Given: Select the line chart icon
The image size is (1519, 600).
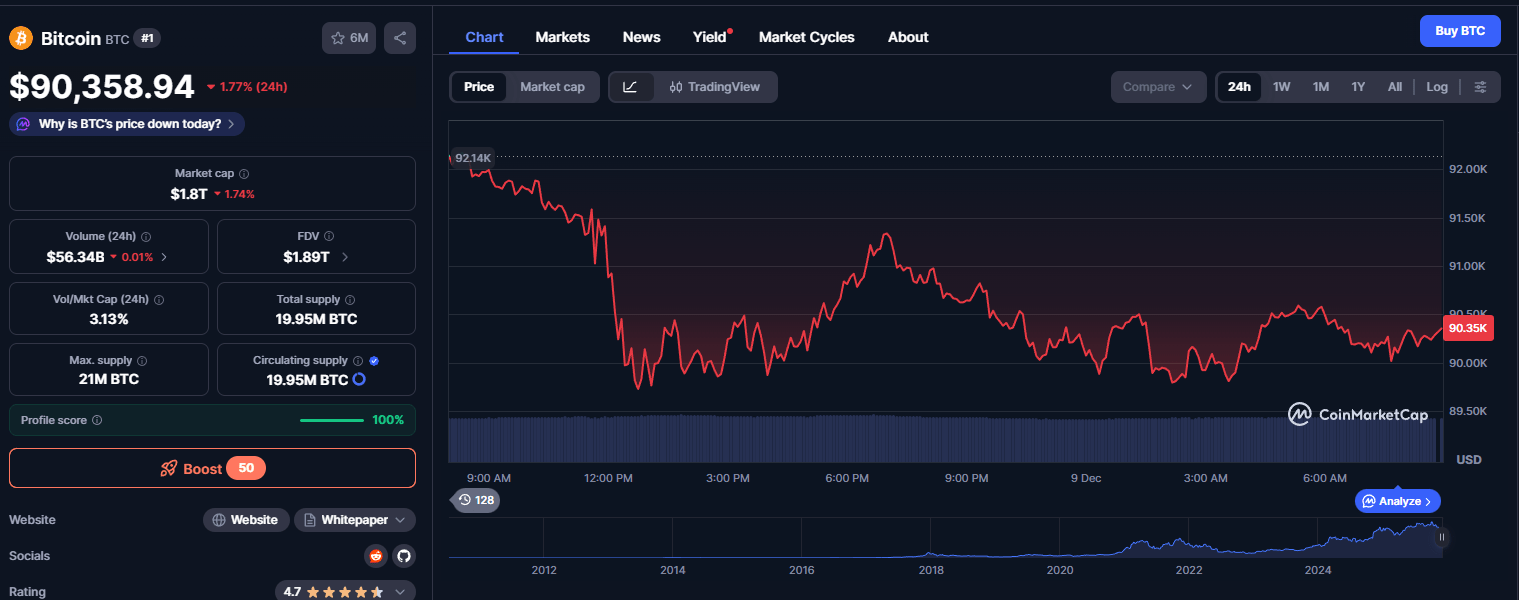Looking at the screenshot, I should pyautogui.click(x=631, y=87).
